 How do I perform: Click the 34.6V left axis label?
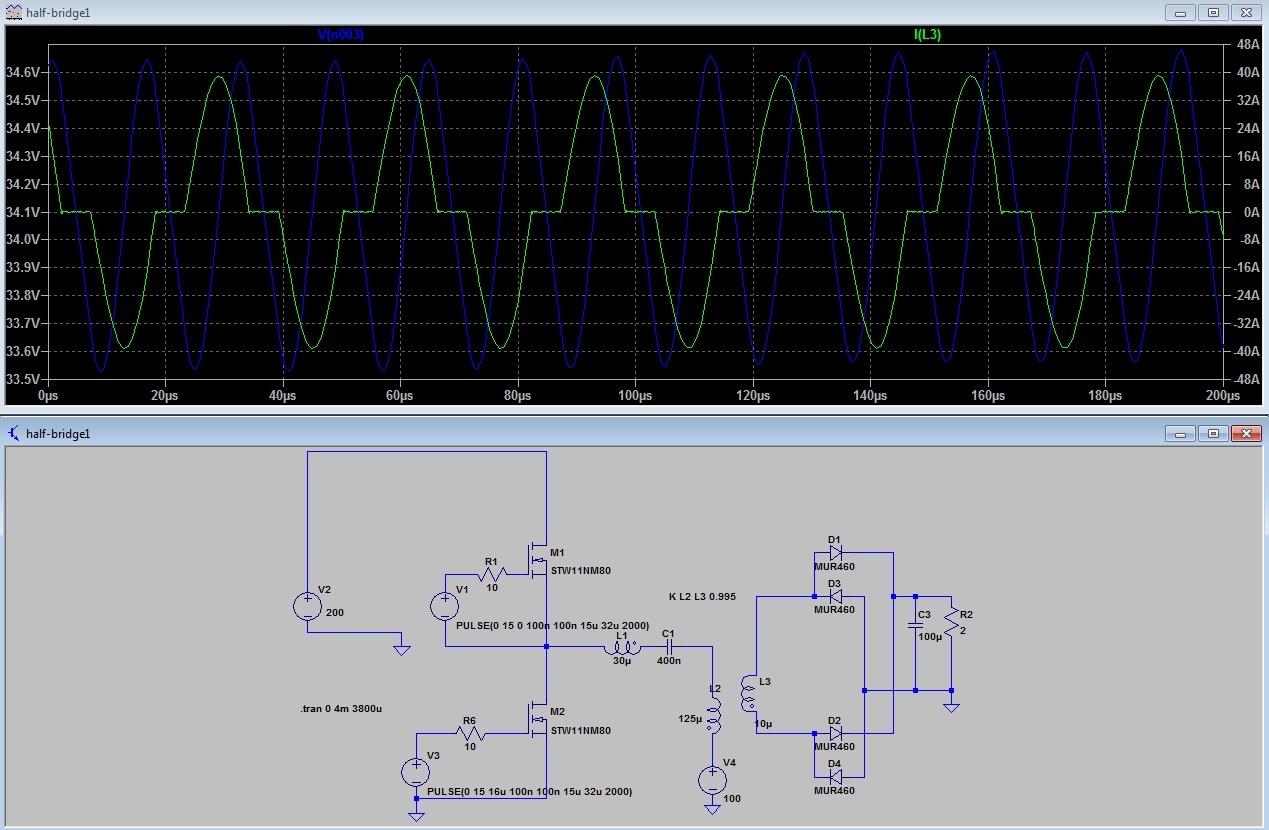tap(23, 73)
